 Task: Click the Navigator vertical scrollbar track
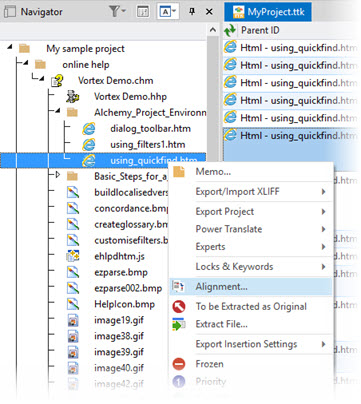[213, 100]
